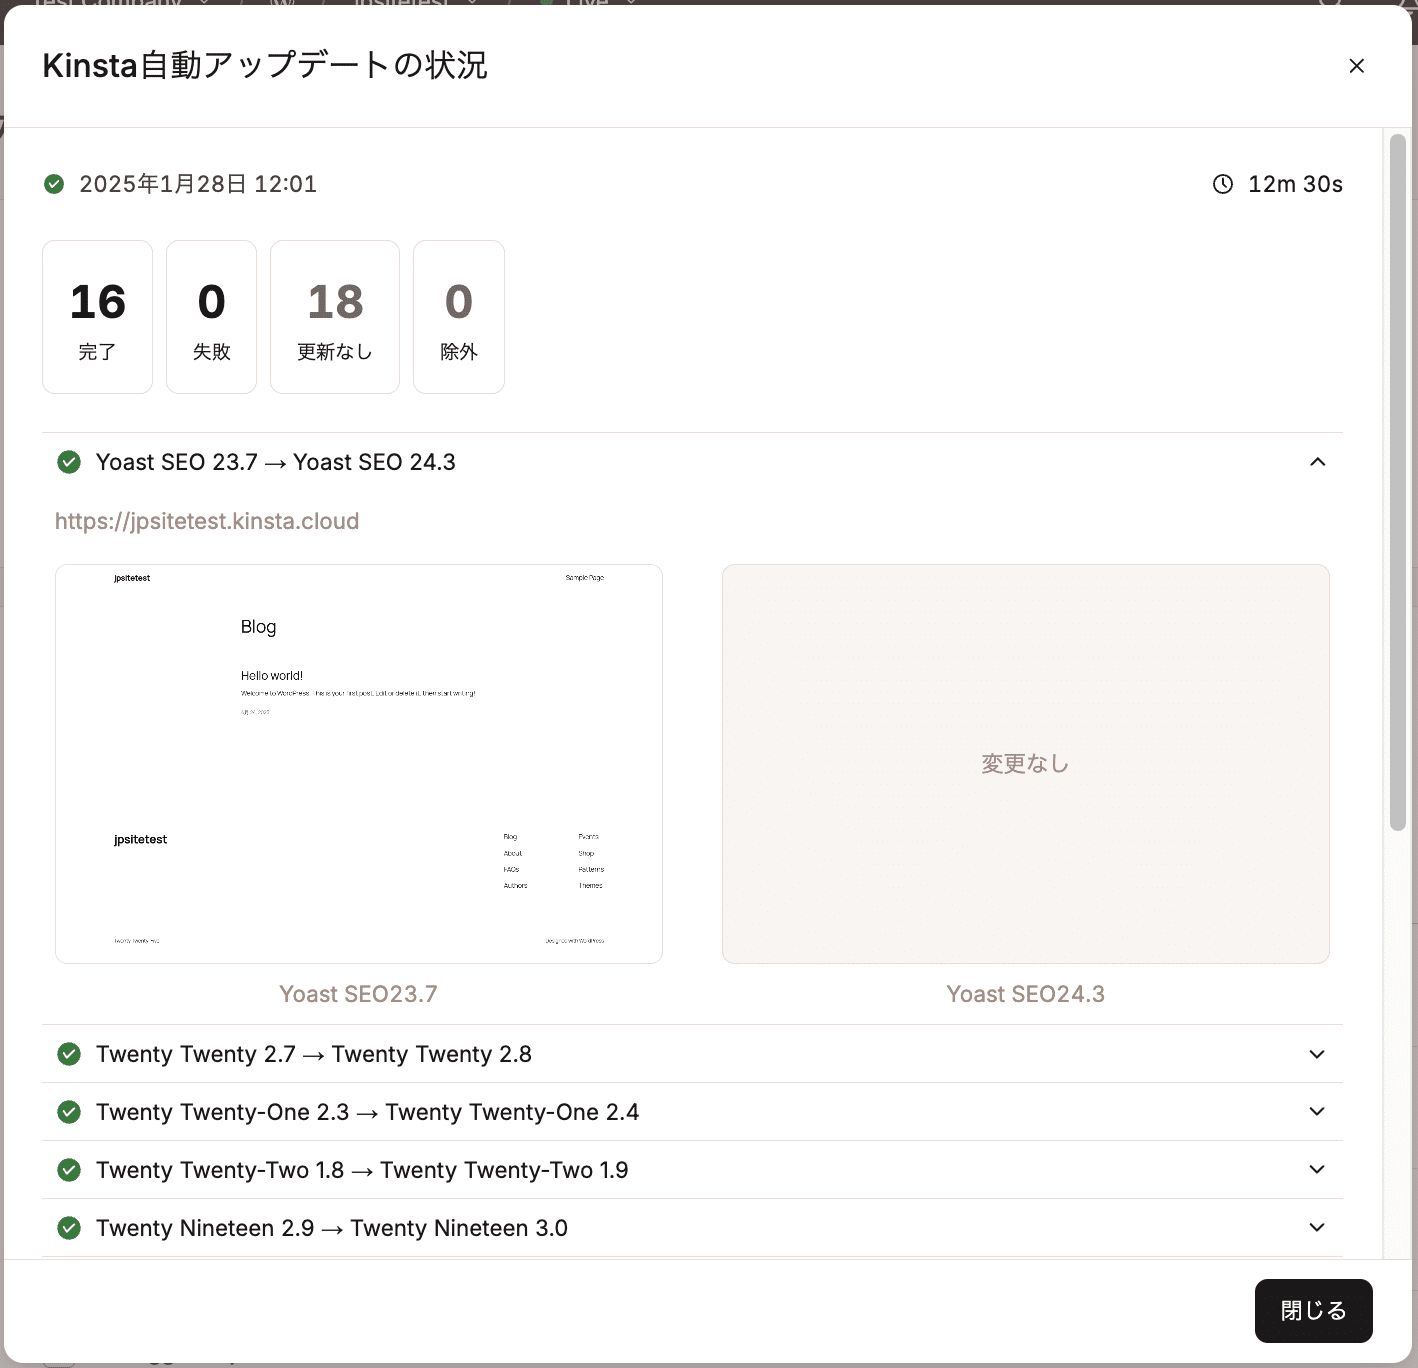Click the check icon on Twenty Twenty 2.7 row
Image resolution: width=1418 pixels, height=1368 pixels.
pos(68,1054)
